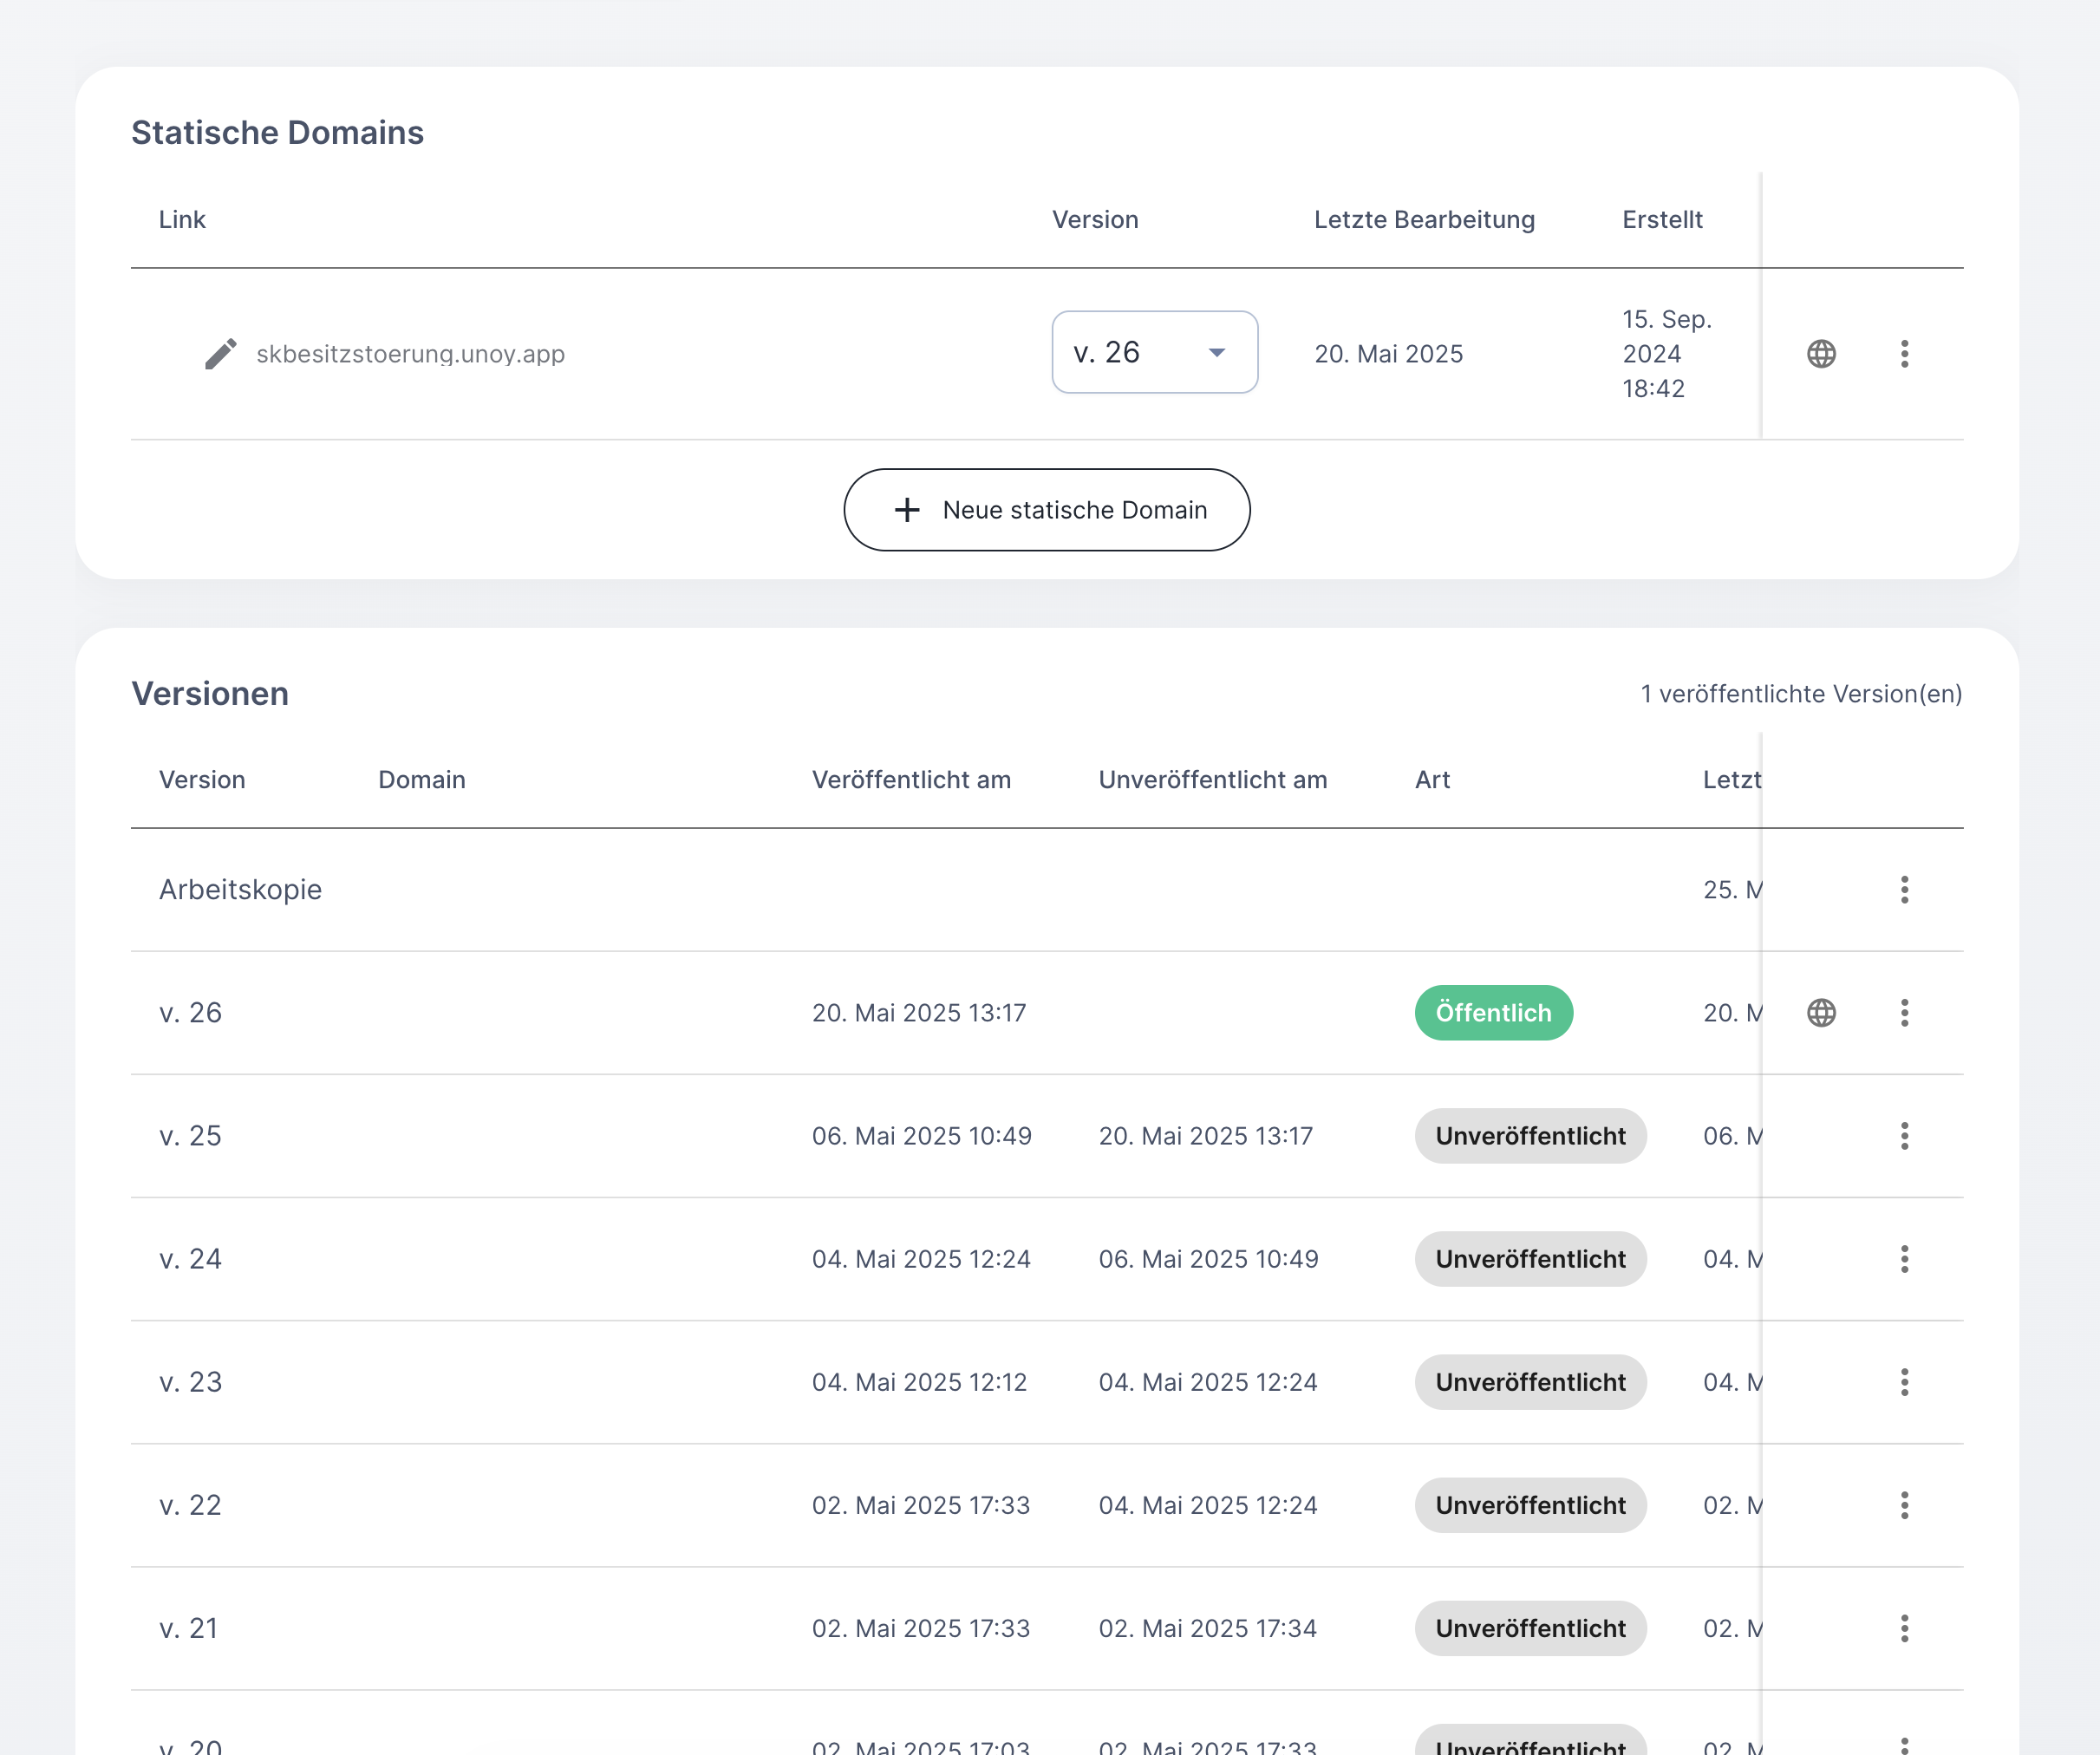The width and height of the screenshot is (2100, 1755).
Task: Open three-dot menu for v. 22 row
Action: [x=1904, y=1505]
